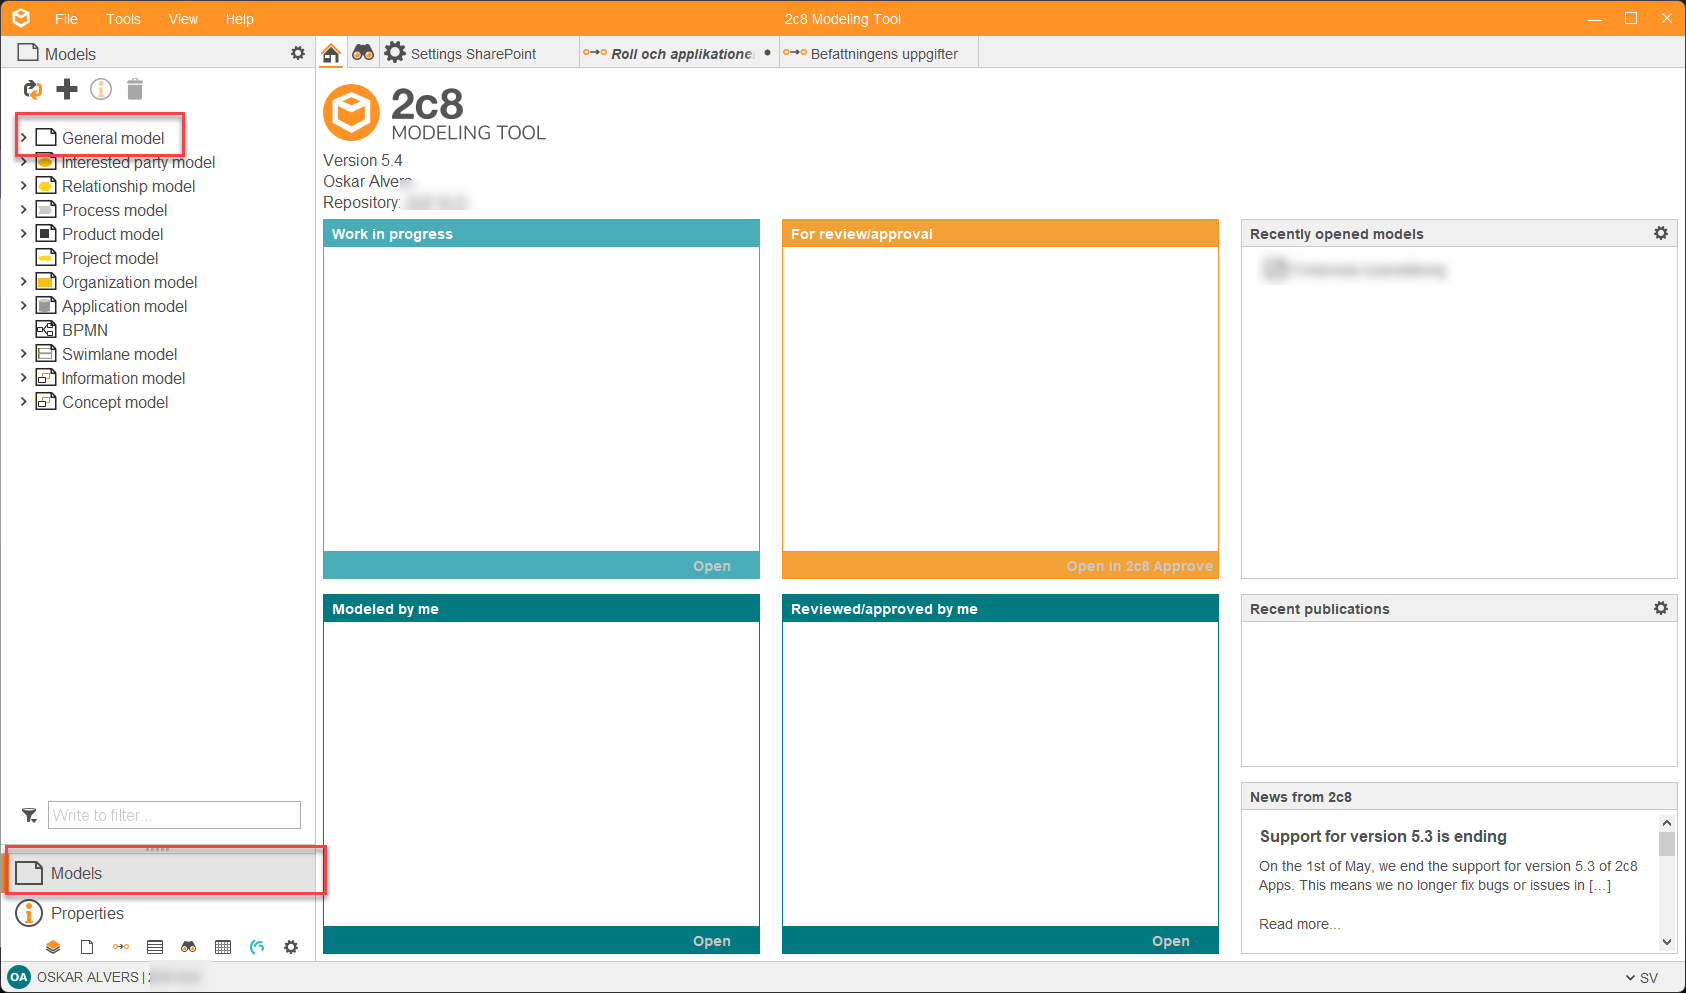Open Recently opened models settings gear

tap(1661, 233)
